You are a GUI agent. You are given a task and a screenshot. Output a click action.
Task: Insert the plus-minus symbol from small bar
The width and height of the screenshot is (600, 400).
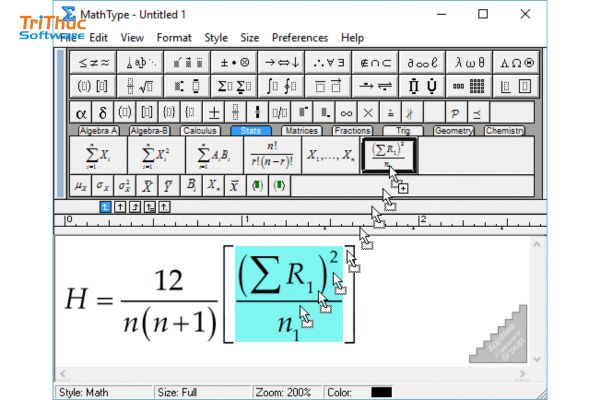click(214, 113)
